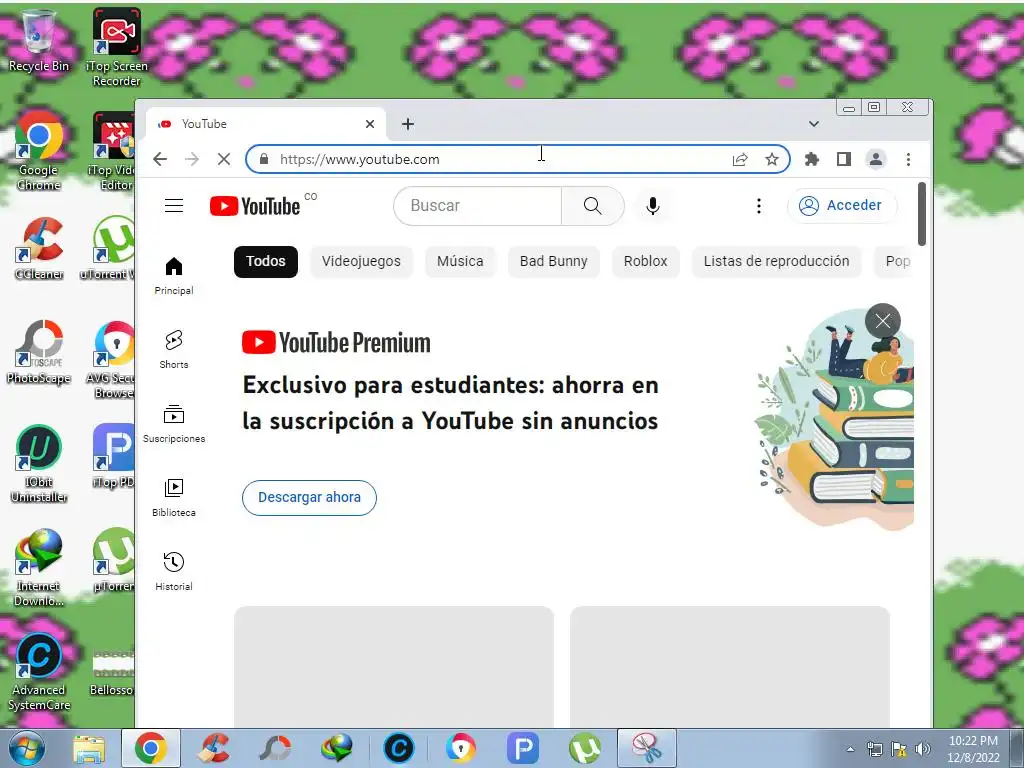Open Snipping Tool taskbar icon

coord(646,748)
